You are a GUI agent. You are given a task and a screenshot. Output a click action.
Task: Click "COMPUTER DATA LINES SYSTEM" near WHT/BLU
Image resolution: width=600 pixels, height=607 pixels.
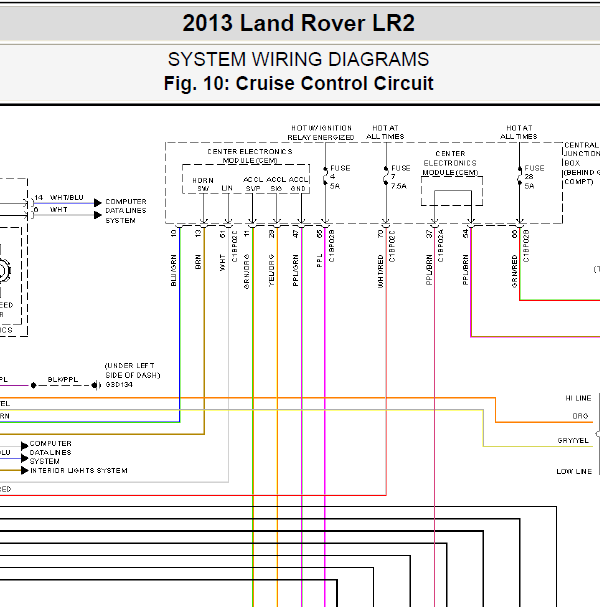click(x=126, y=211)
